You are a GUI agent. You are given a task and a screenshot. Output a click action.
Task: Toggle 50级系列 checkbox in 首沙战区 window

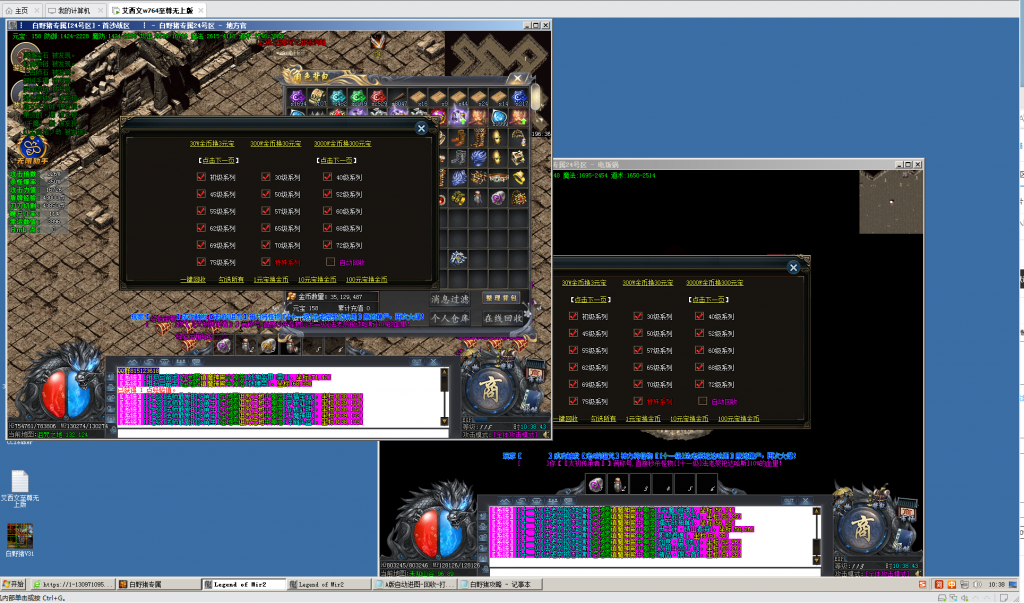[x=266, y=193]
